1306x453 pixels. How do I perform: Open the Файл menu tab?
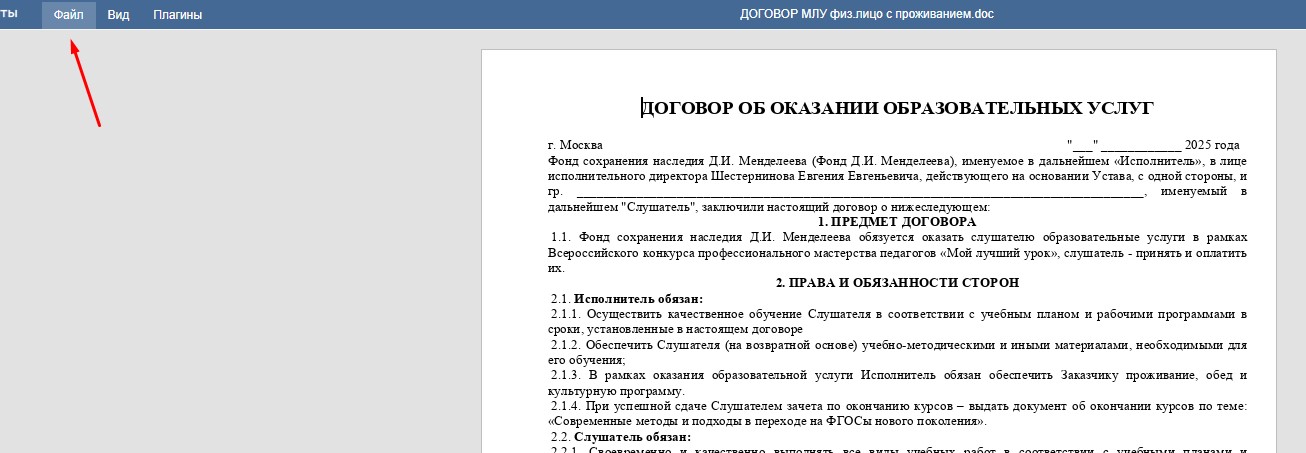click(69, 15)
